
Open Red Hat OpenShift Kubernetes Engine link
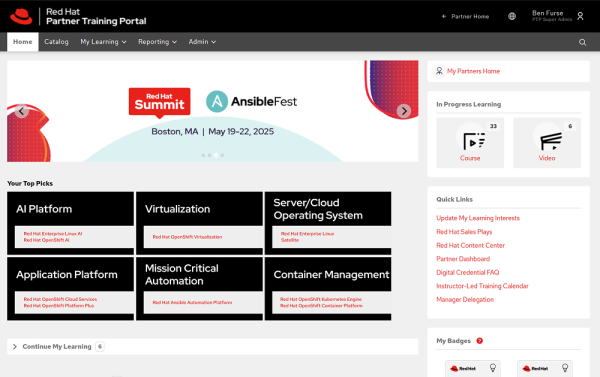tap(321, 299)
